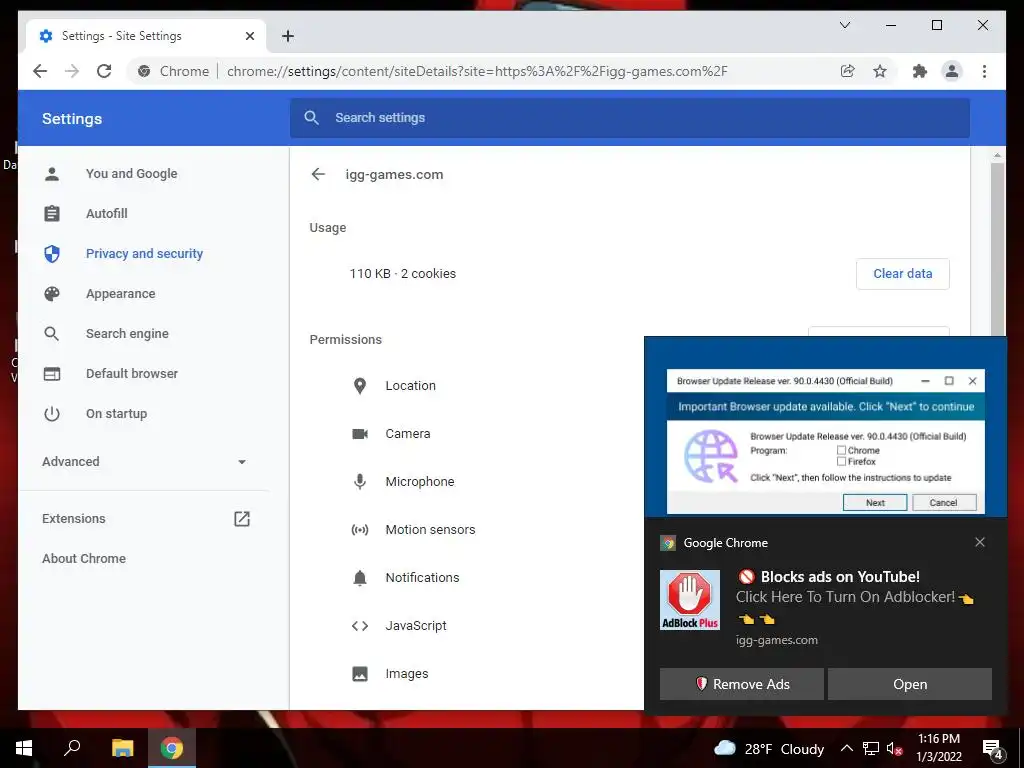Open the Autofill section
Screen dimensions: 1024x768
click(x=106, y=214)
